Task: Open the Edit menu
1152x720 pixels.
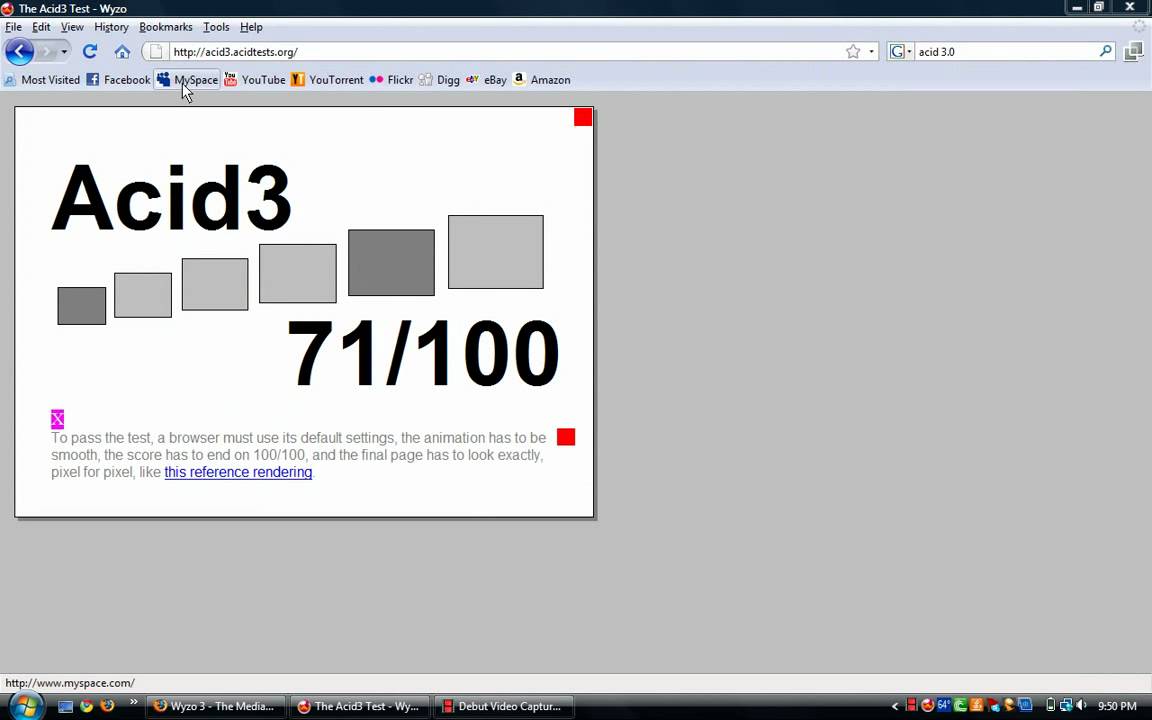Action: pyautogui.click(x=41, y=27)
